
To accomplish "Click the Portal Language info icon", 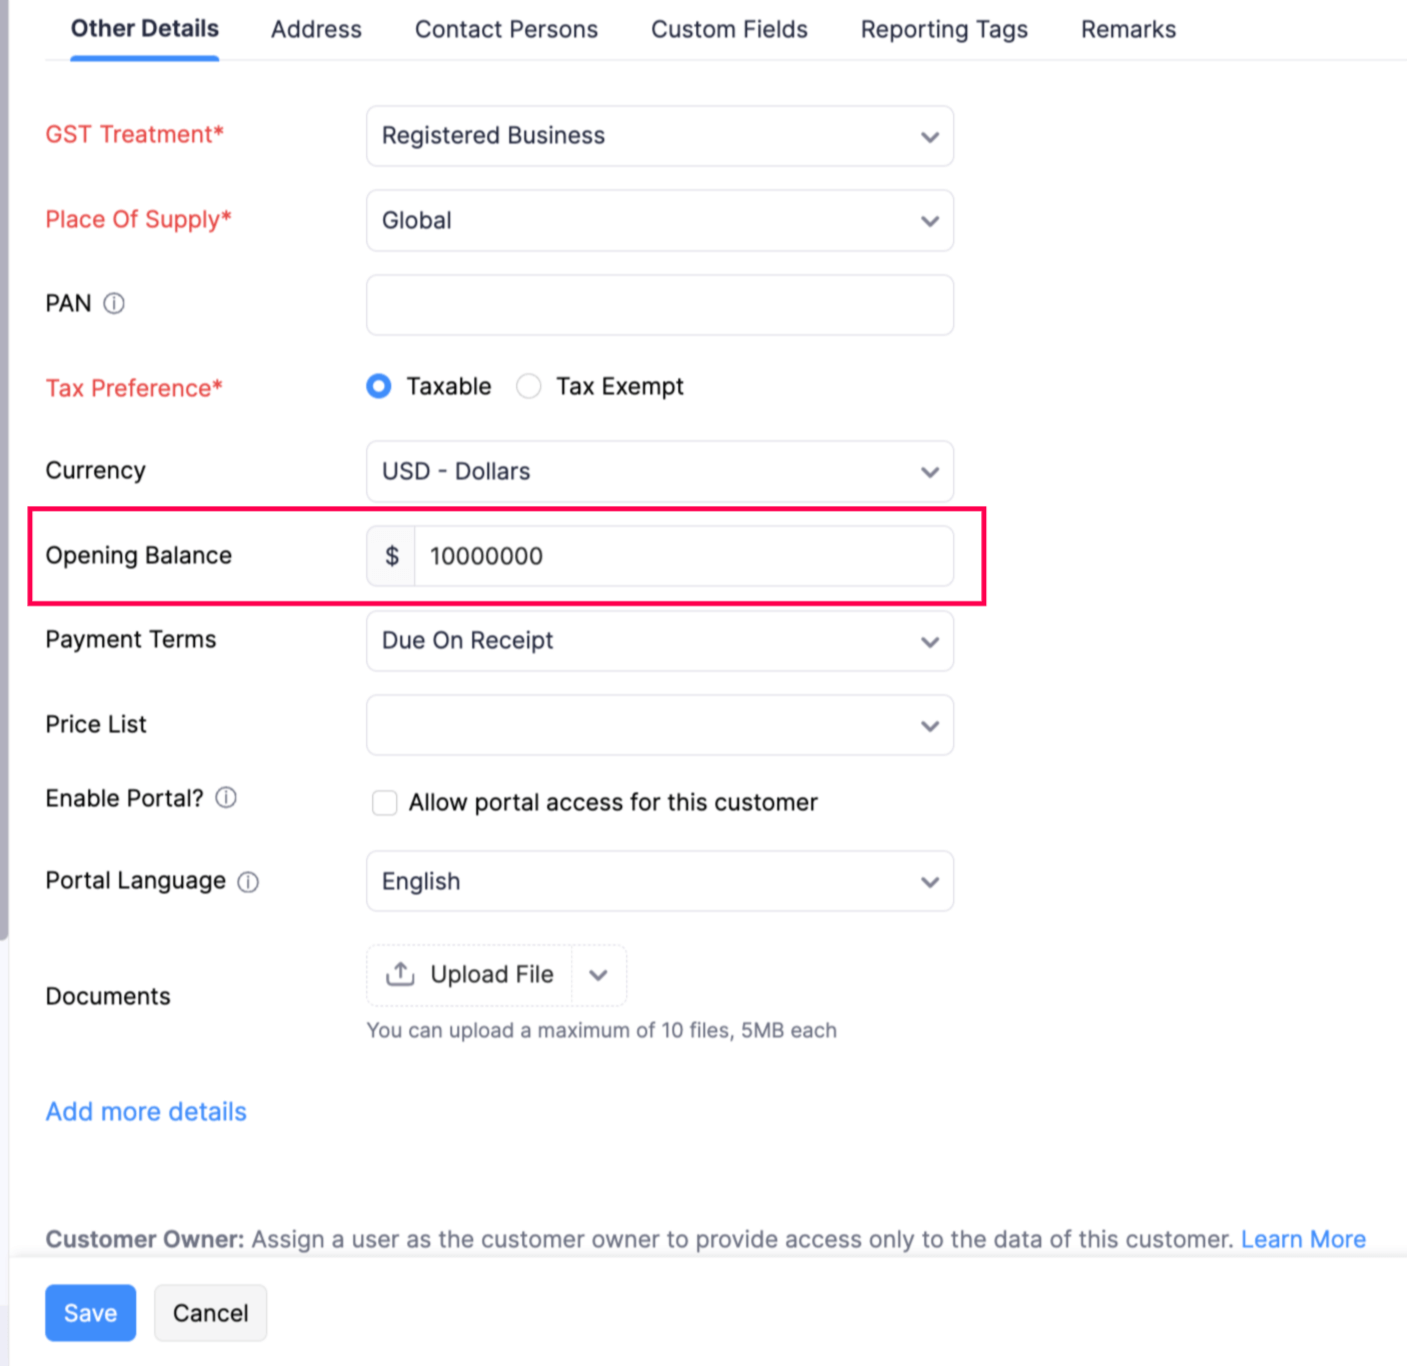I will pyautogui.click(x=248, y=882).
